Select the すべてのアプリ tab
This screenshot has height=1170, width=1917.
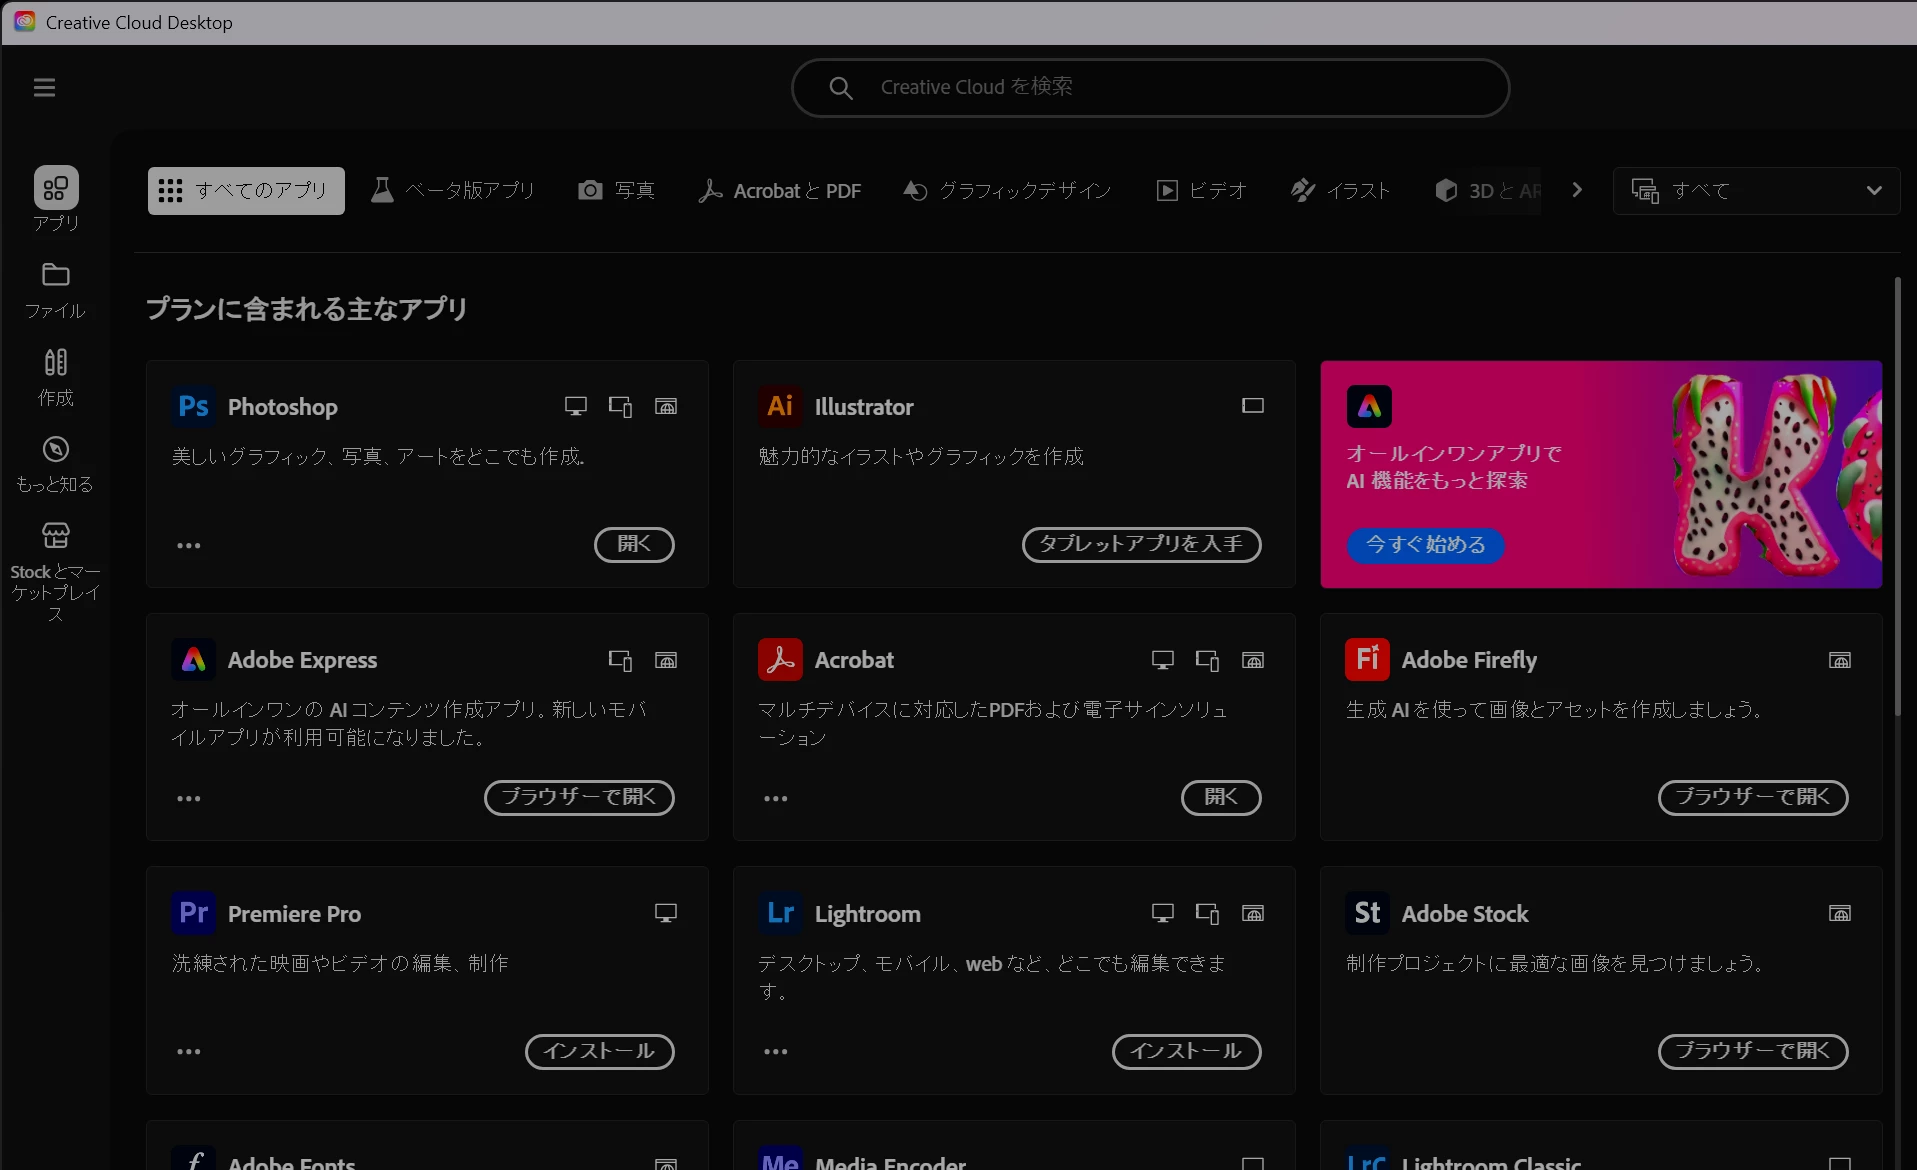click(246, 191)
